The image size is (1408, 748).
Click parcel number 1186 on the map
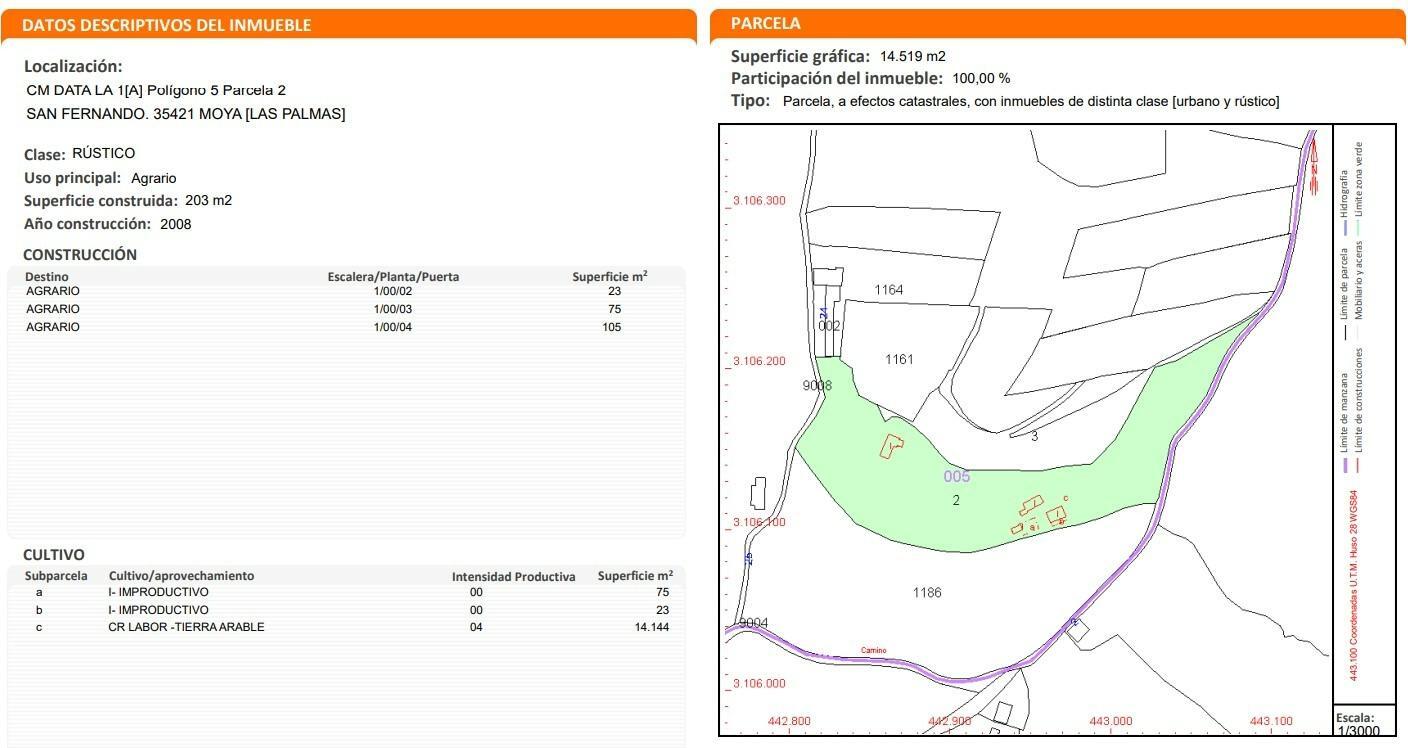(927, 593)
